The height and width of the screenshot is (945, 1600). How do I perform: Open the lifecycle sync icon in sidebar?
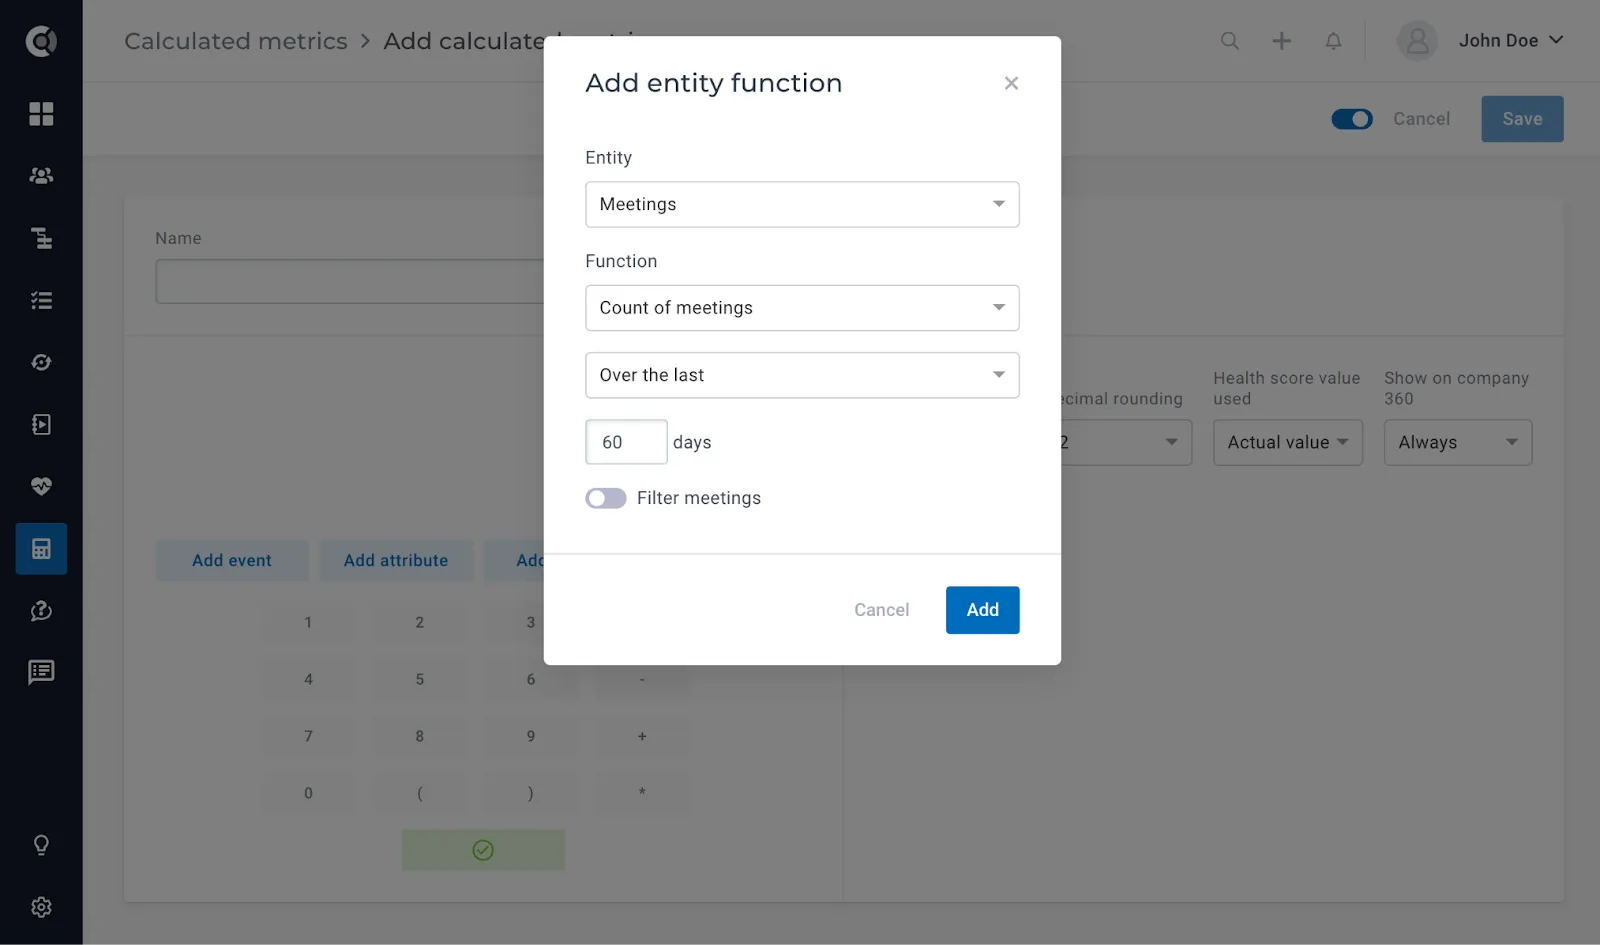pos(41,362)
